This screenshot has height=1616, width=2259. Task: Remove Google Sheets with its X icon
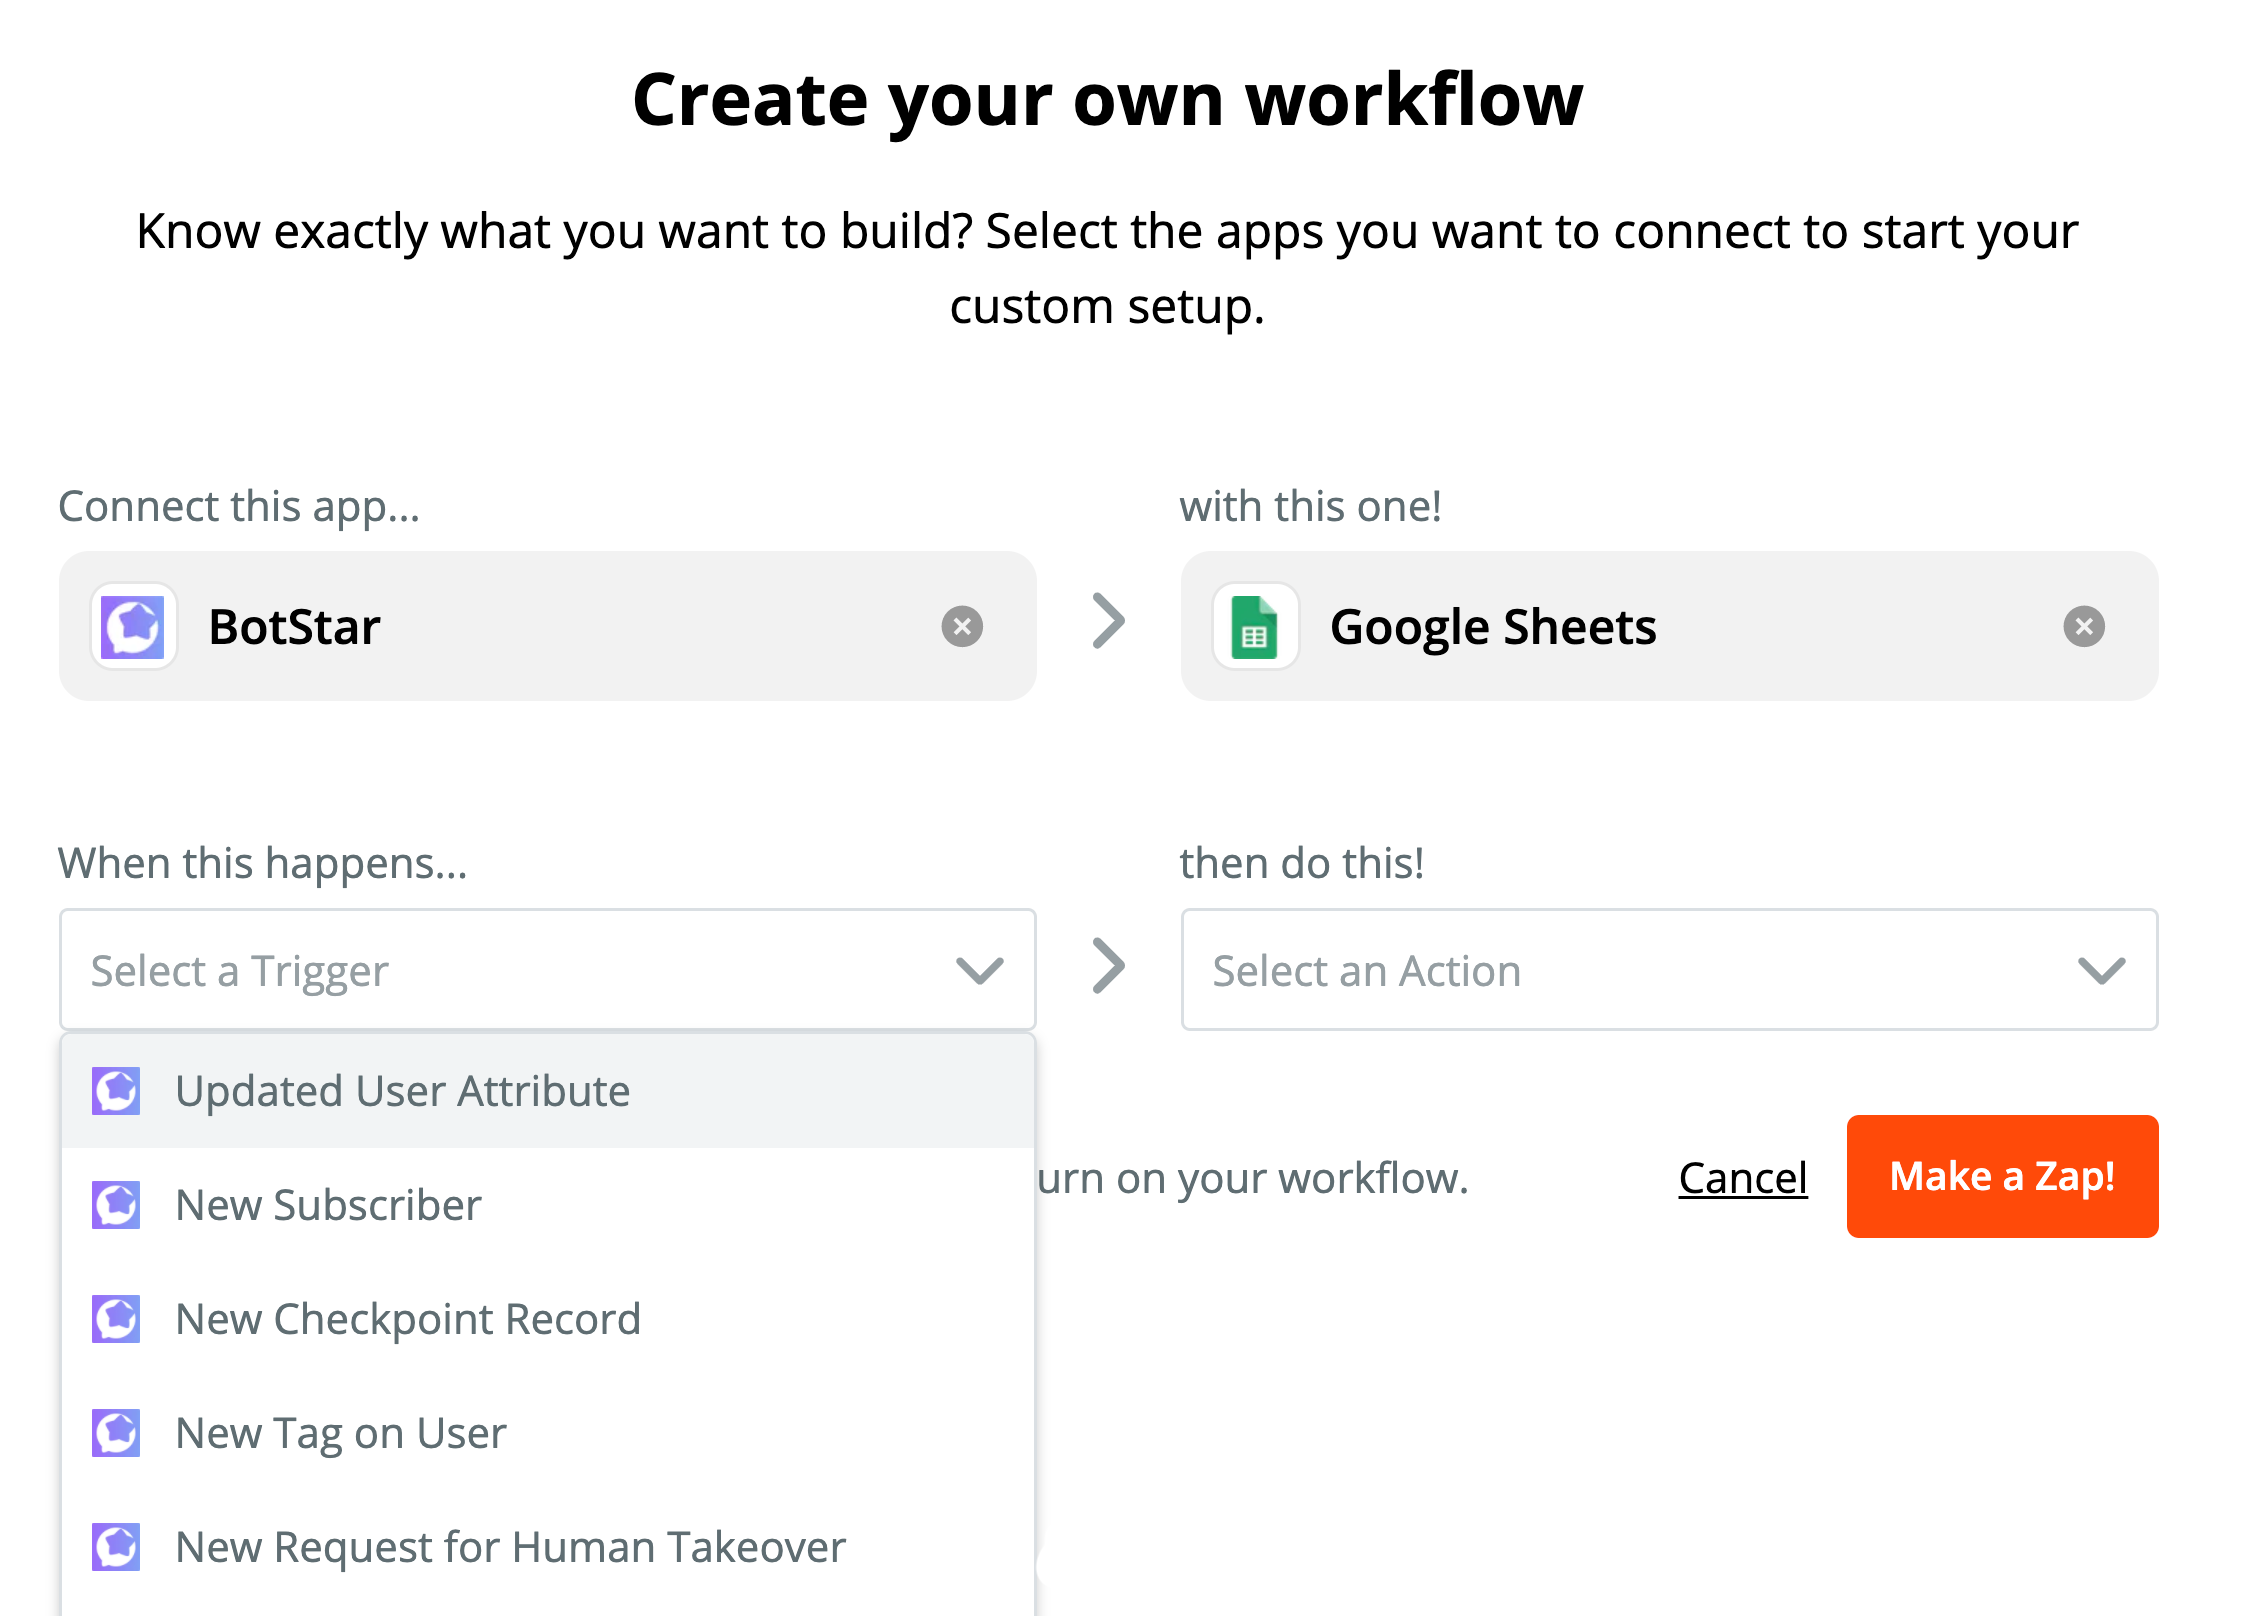2084,627
